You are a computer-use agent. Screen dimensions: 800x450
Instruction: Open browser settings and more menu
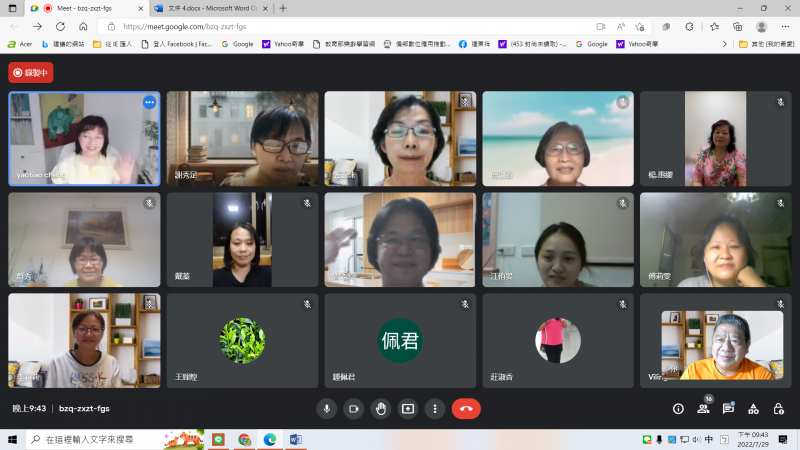pos(785,27)
